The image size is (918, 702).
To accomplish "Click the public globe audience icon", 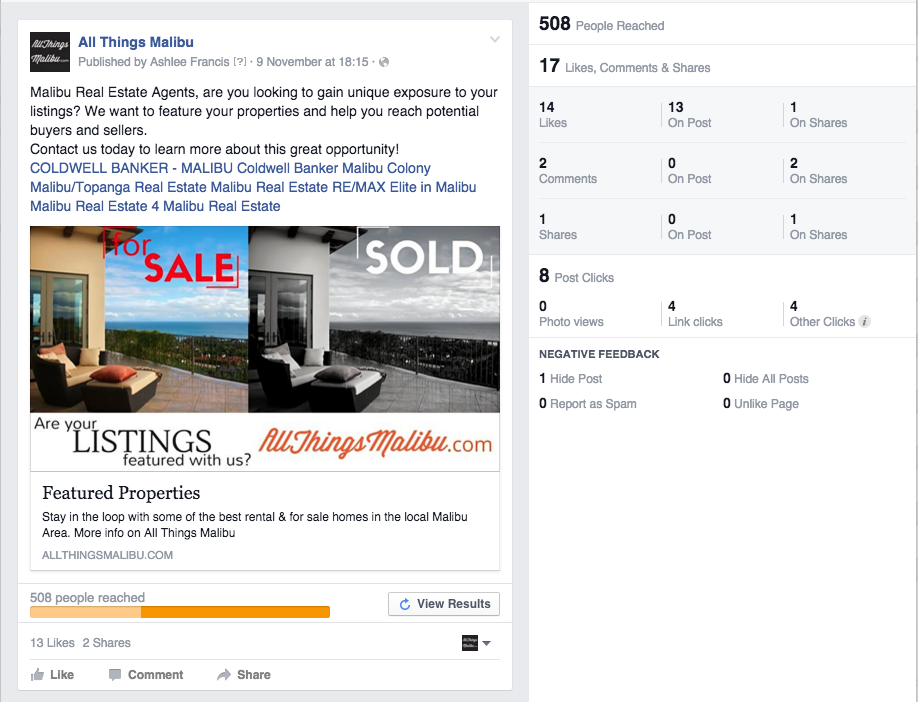I will [385, 62].
